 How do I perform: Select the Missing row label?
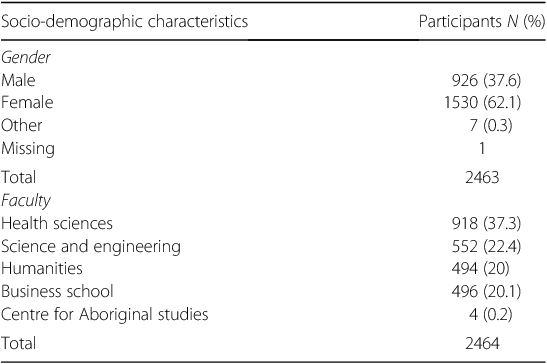point(28,149)
